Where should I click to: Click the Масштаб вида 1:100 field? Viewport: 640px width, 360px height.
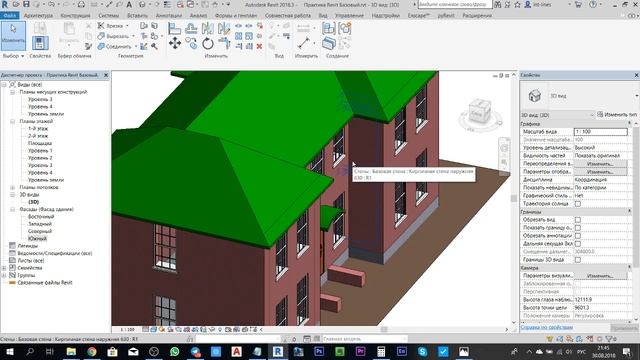[x=600, y=132]
